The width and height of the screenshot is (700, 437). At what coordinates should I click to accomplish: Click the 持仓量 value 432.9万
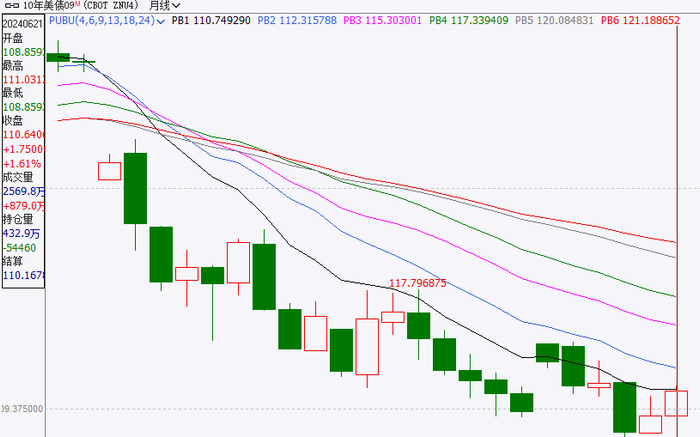click(x=21, y=233)
